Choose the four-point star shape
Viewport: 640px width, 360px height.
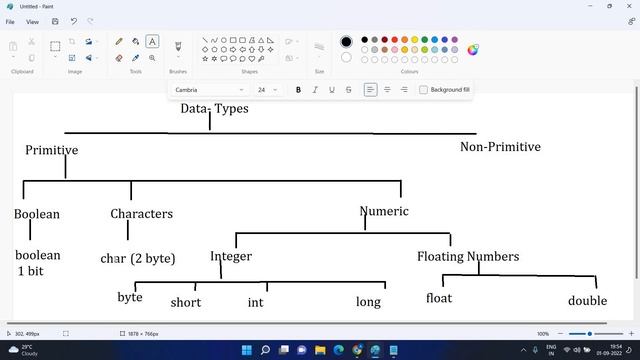[271, 49]
